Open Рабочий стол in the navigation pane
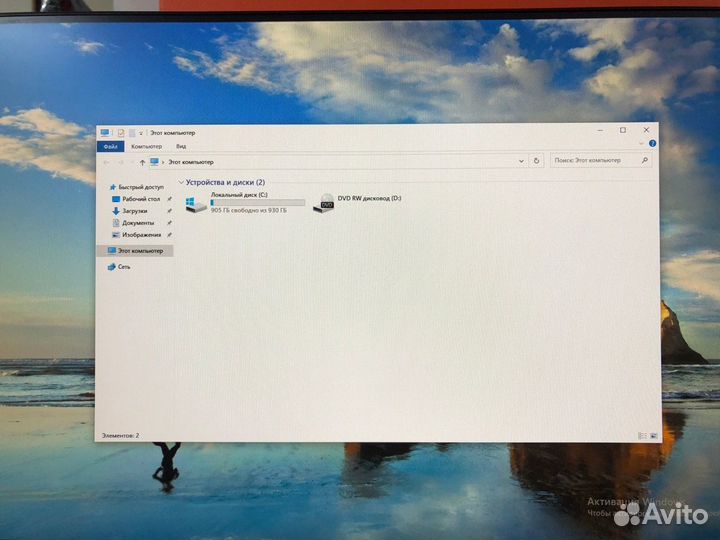This screenshot has height=540, width=720. [136, 199]
